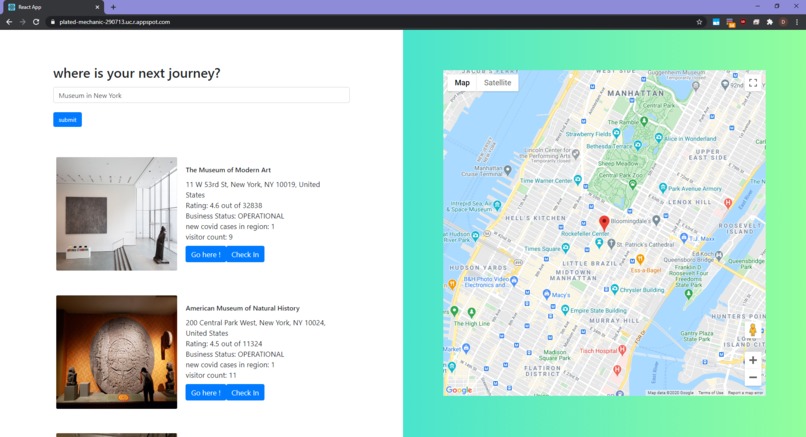Screen dimensions: 806x437
Task: Toggle fullscreen map view
Action: [x=753, y=83]
